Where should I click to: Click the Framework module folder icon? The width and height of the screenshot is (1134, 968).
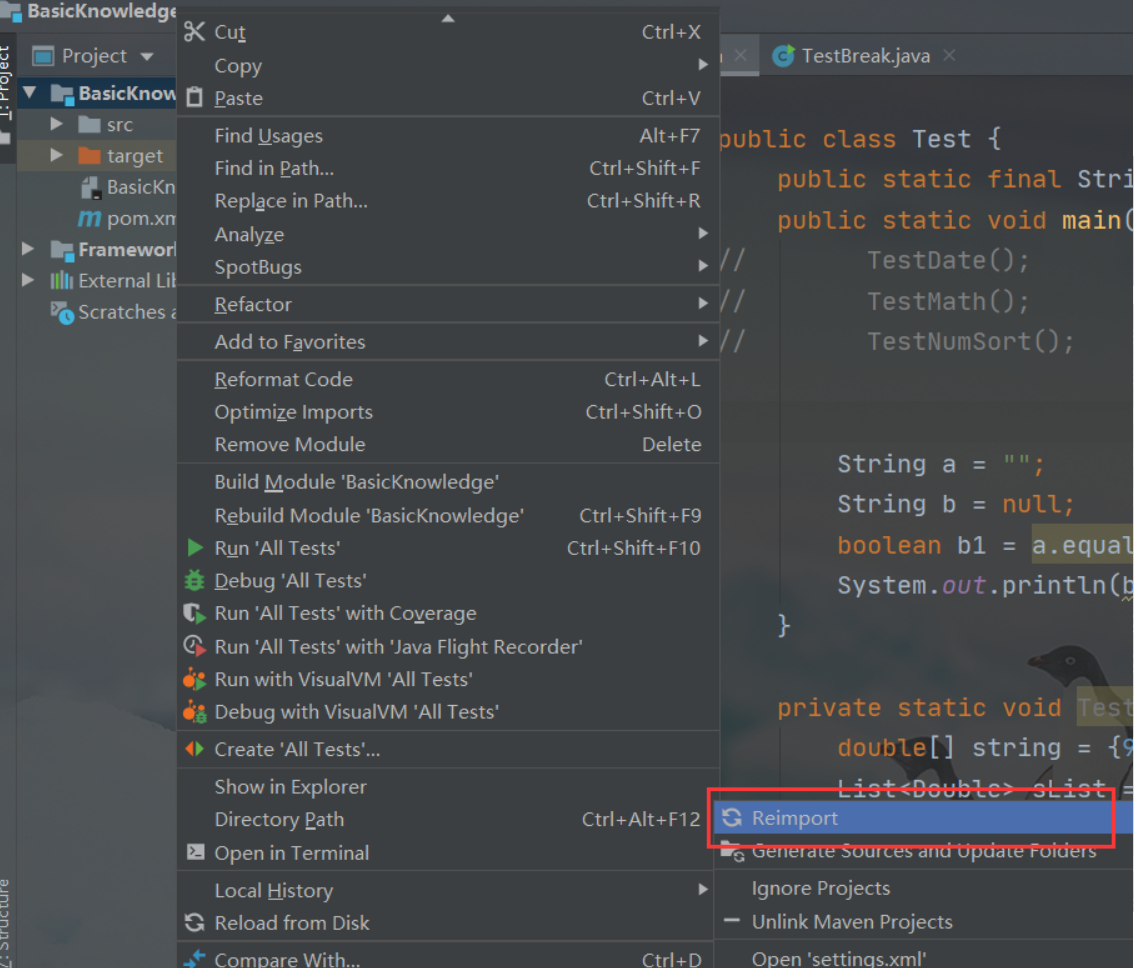62,250
